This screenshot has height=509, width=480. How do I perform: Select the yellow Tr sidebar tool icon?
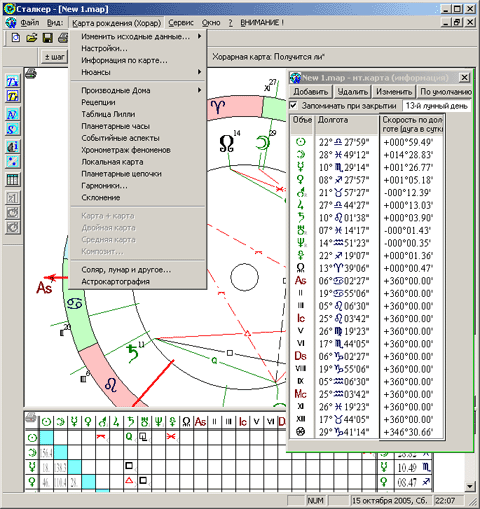(x=13, y=96)
